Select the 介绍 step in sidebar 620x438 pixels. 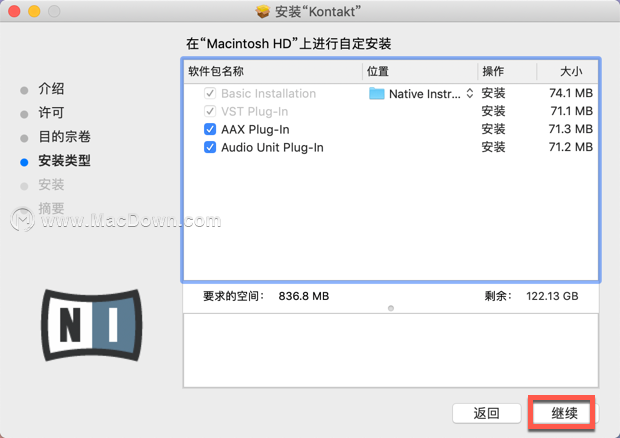click(51, 89)
